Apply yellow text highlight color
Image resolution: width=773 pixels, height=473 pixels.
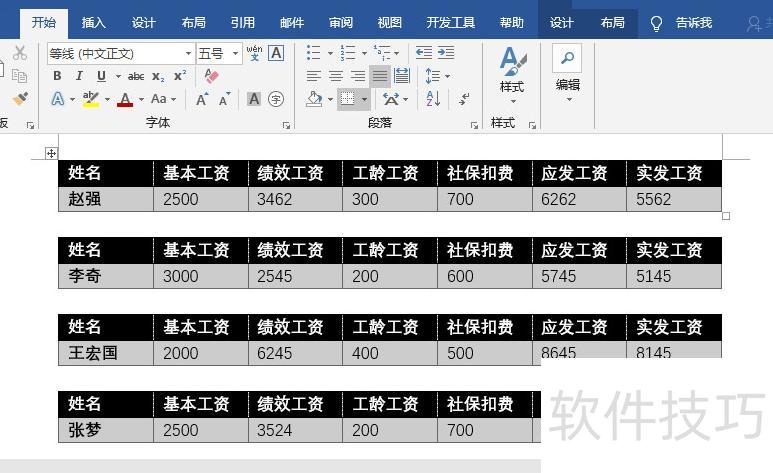pos(91,99)
